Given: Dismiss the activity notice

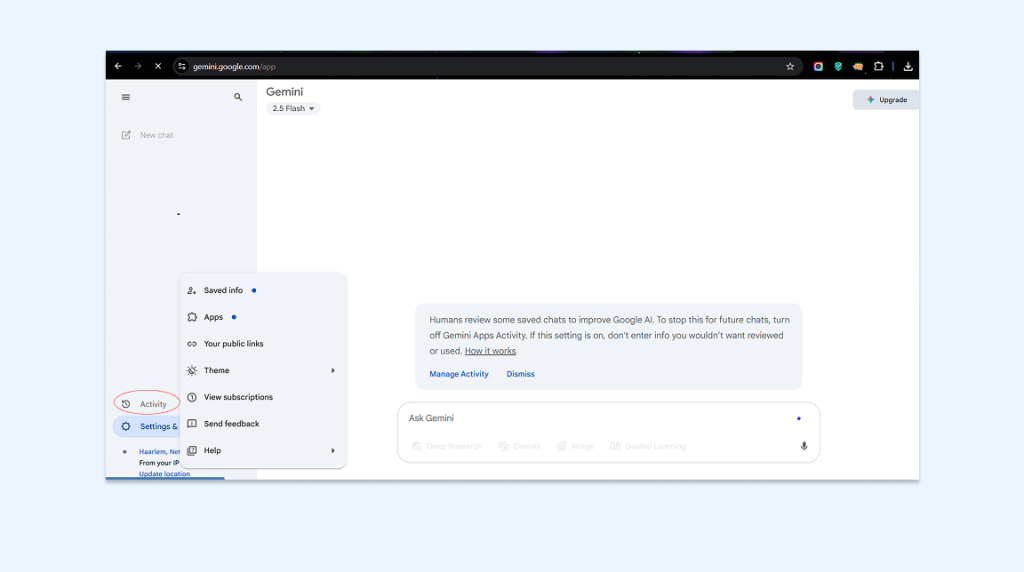Looking at the screenshot, I should [520, 374].
